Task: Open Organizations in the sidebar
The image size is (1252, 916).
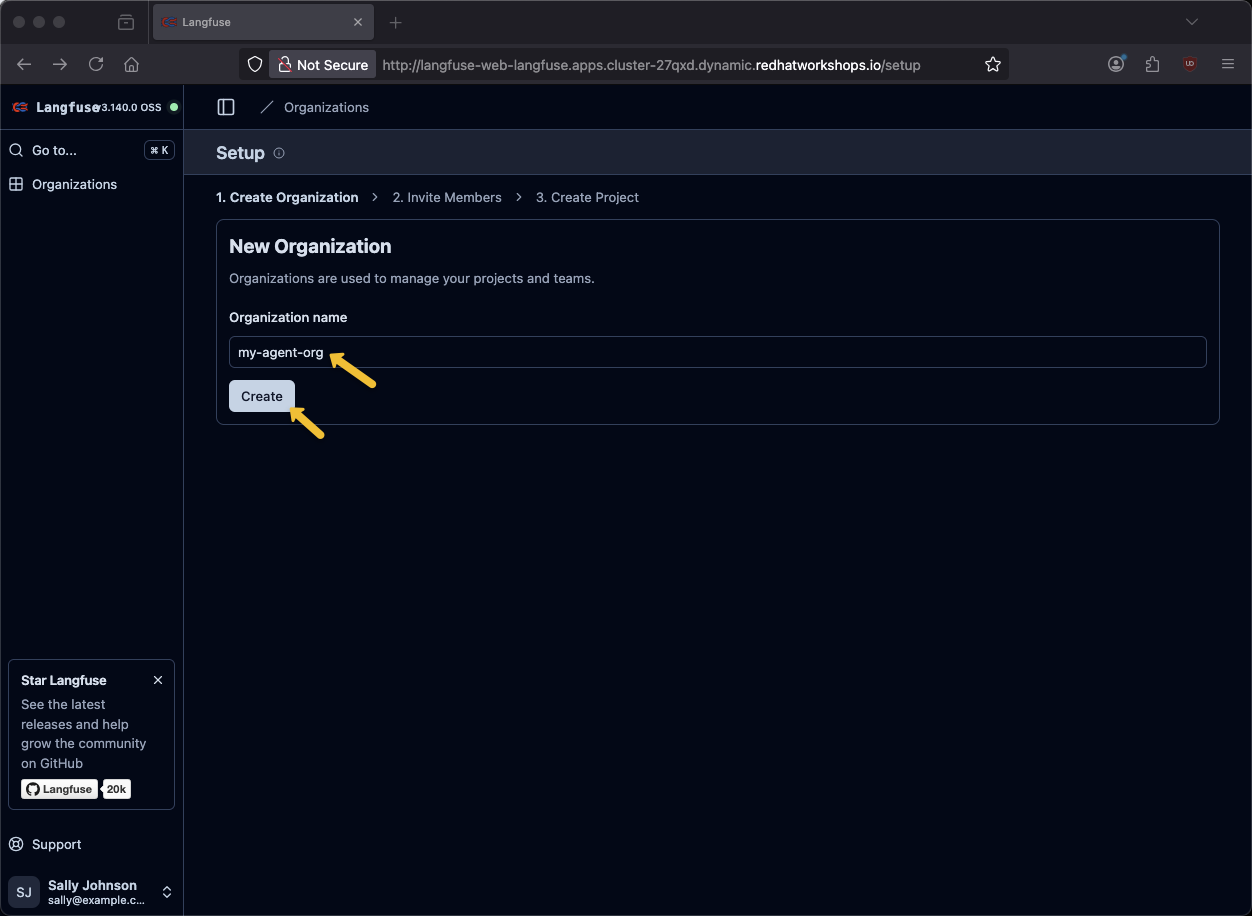Action: click(74, 184)
